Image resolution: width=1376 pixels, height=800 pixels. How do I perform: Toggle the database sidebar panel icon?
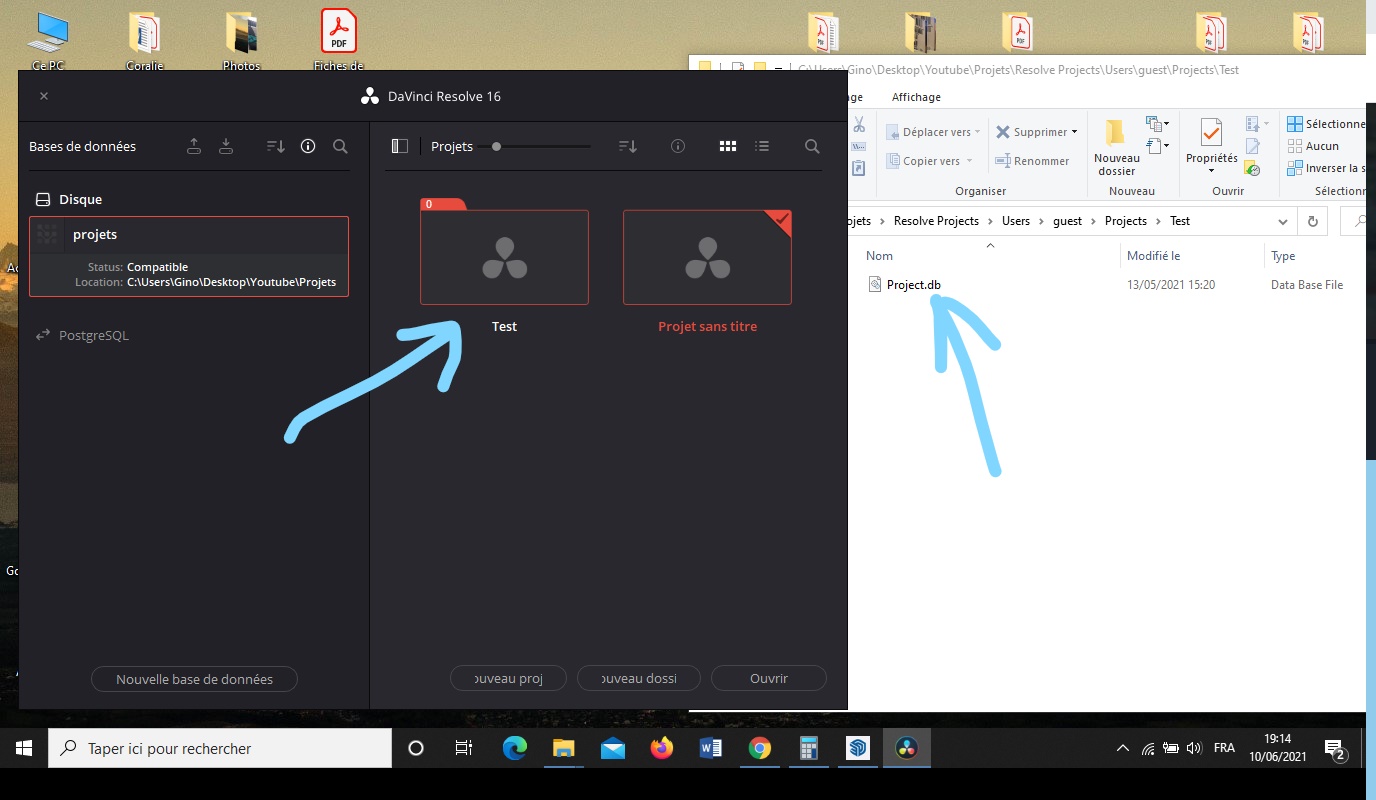point(400,146)
